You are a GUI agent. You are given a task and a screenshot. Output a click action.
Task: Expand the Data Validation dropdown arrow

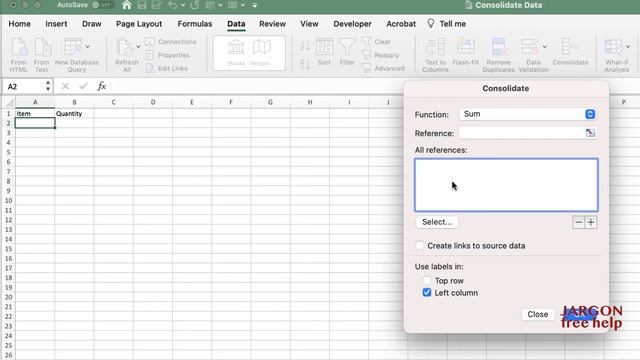[x=544, y=47]
